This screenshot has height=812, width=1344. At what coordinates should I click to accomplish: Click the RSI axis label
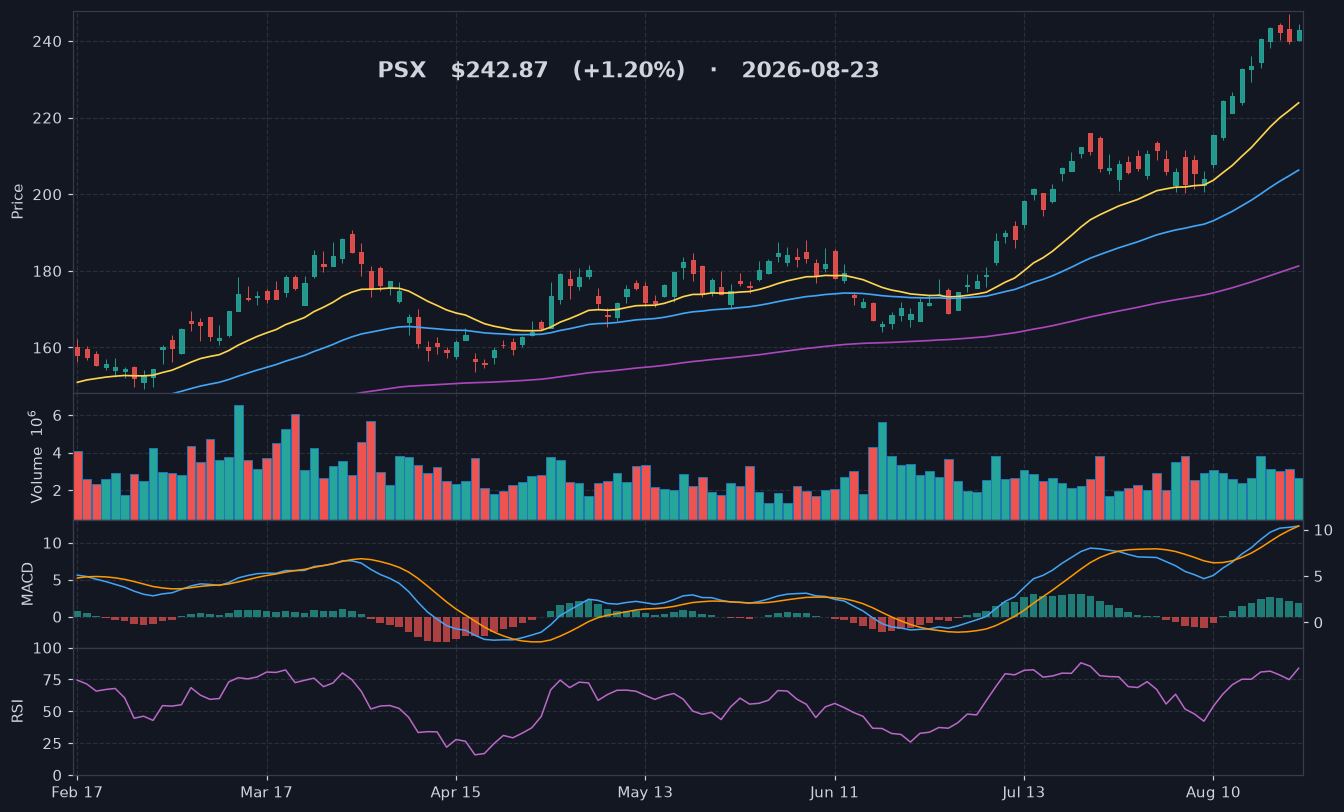click(x=17, y=711)
